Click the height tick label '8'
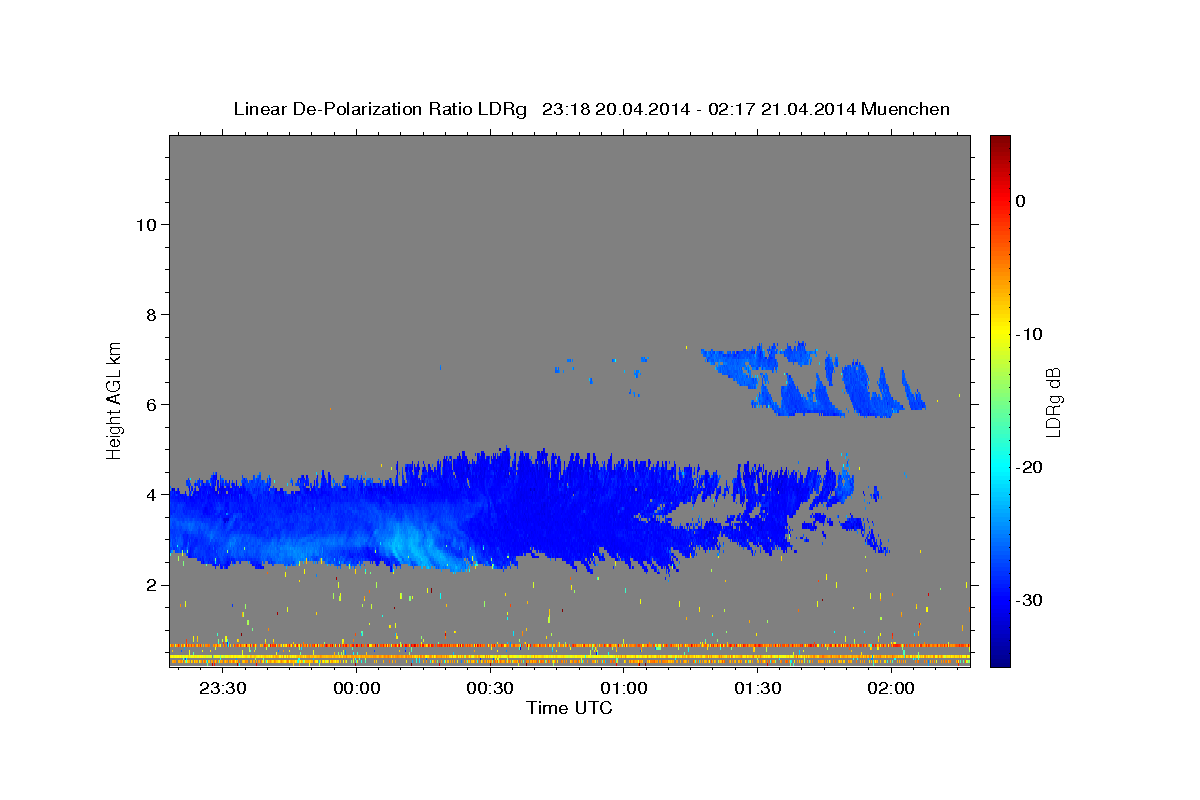 [150, 314]
